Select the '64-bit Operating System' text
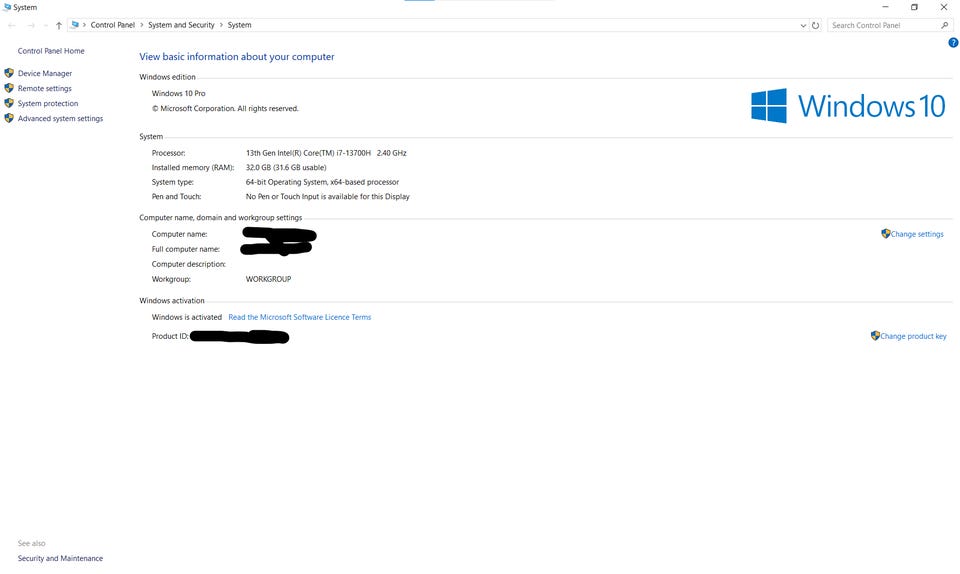The width and height of the screenshot is (960, 574). [x=286, y=182]
